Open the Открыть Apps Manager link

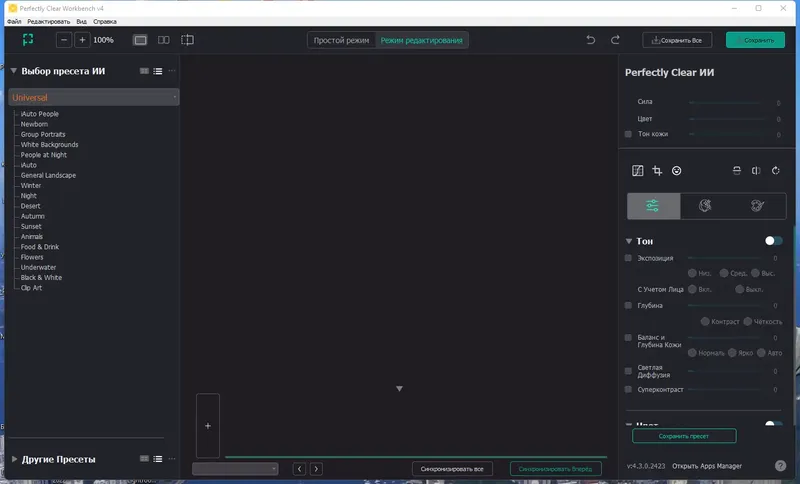[x=707, y=466]
